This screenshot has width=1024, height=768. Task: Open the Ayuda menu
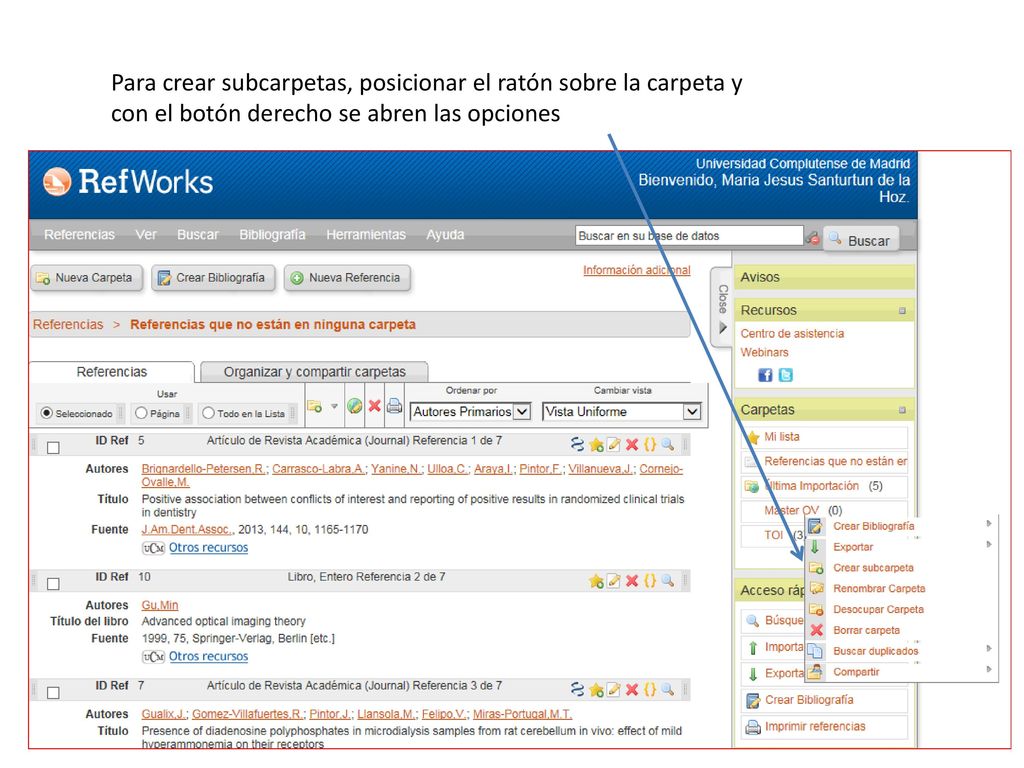point(445,234)
